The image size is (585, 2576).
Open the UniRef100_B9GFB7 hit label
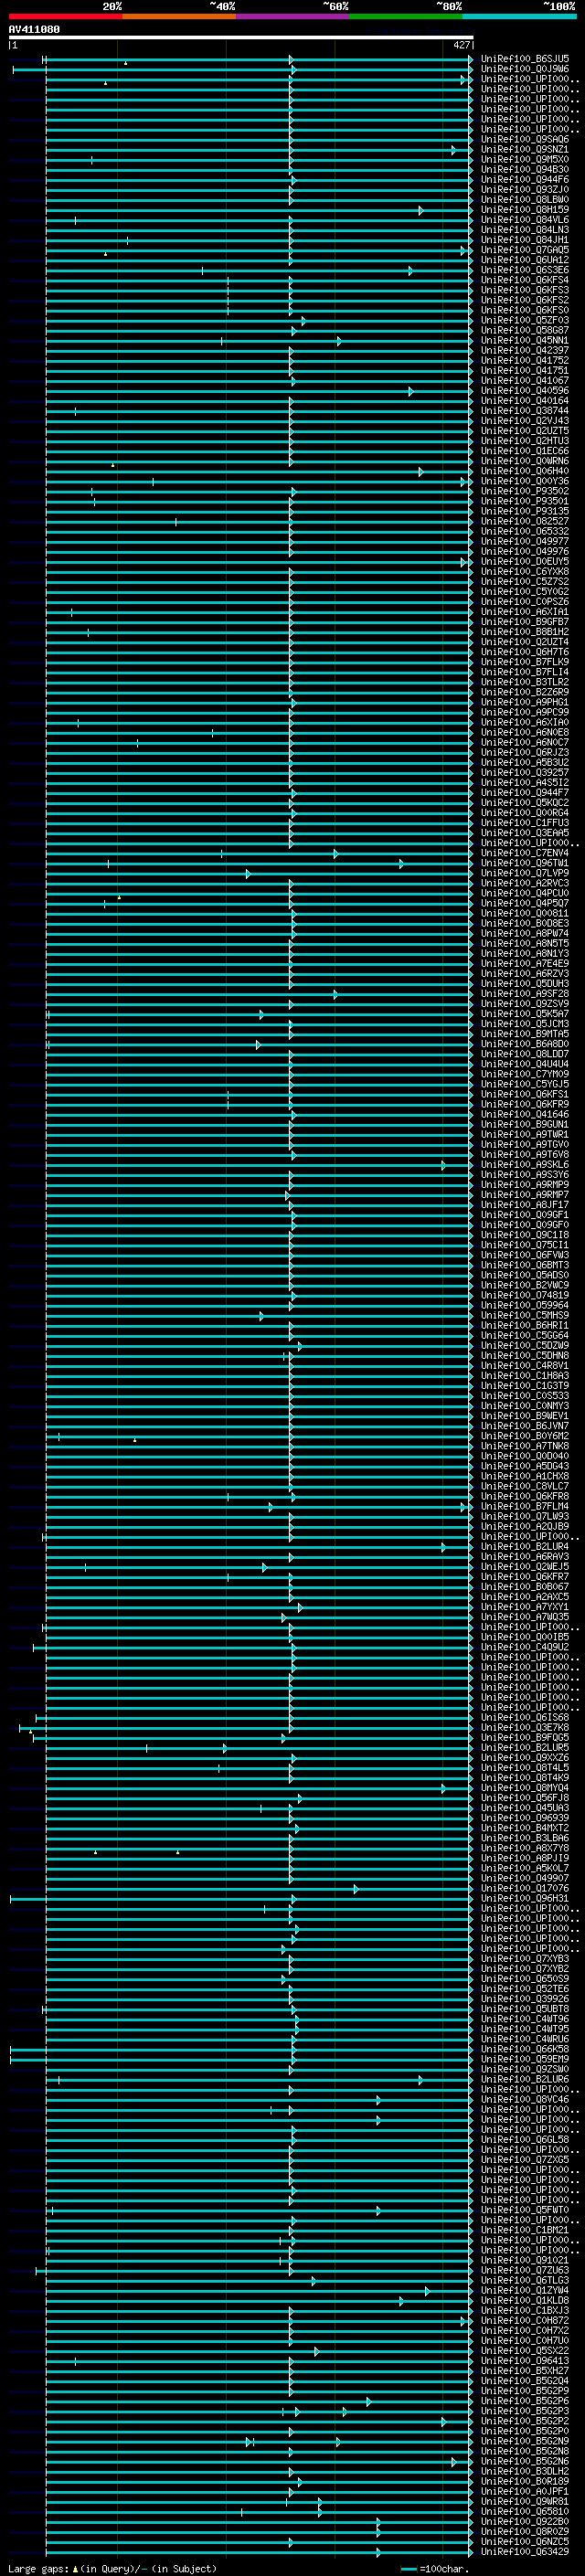[524, 622]
